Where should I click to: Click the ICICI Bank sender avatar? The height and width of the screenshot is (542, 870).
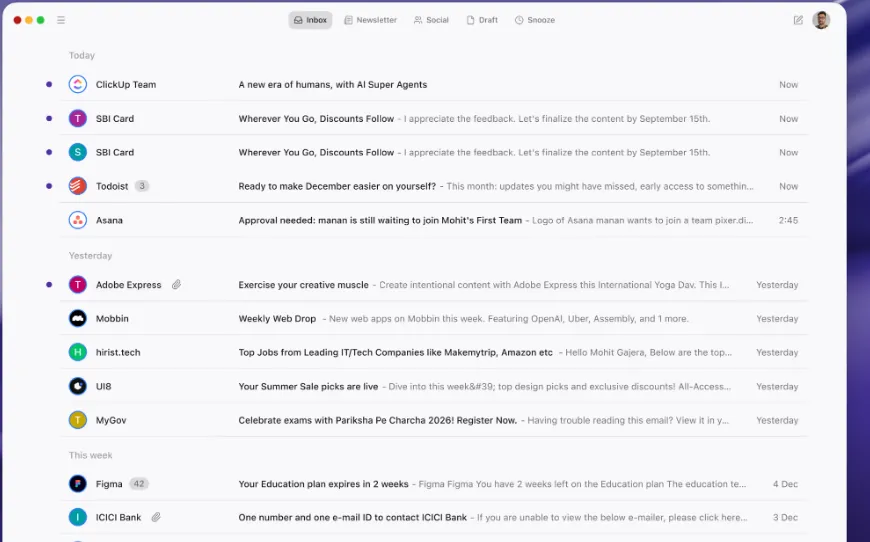tap(78, 518)
